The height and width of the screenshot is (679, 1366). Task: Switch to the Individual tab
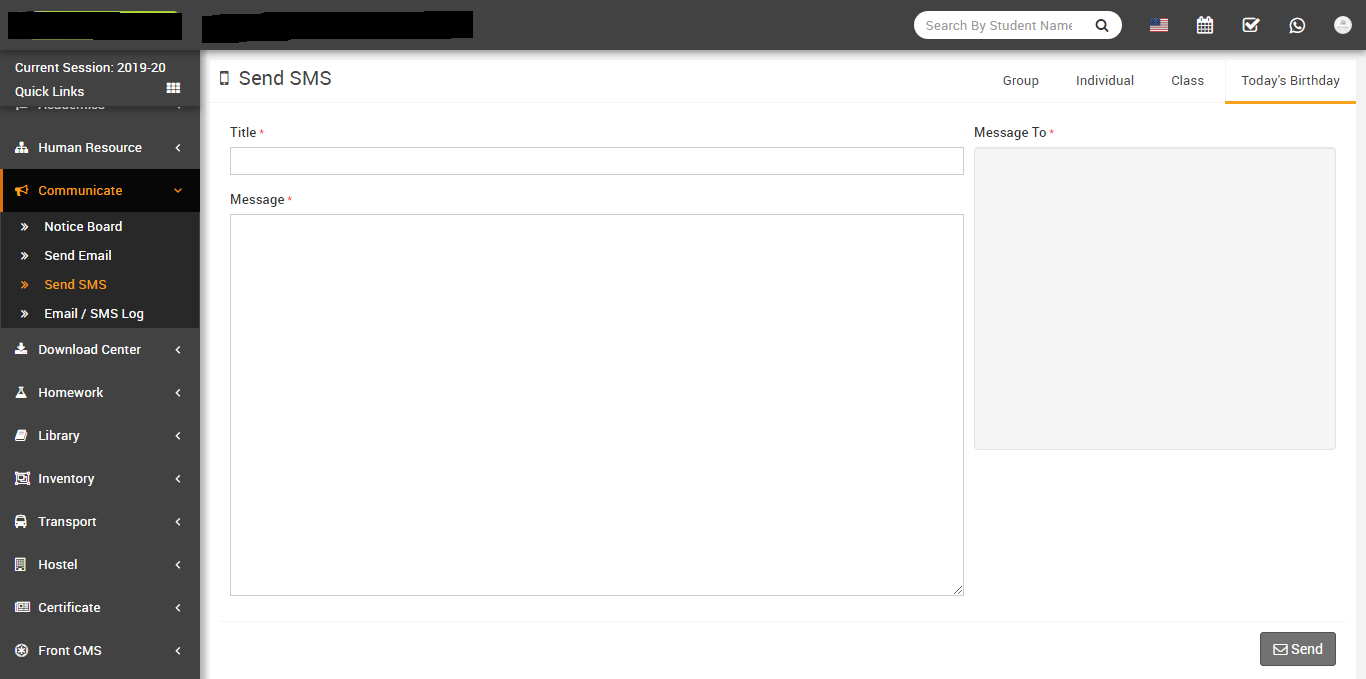click(x=1104, y=81)
